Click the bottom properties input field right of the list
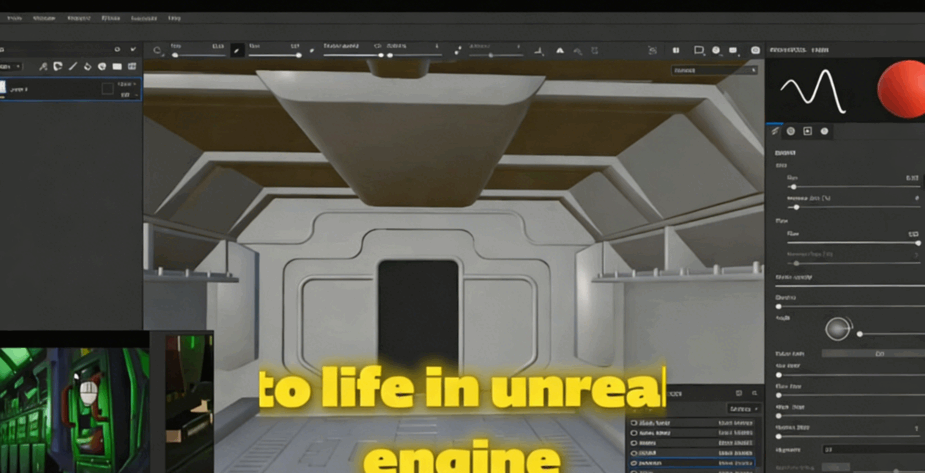Viewport: 925px width, 473px height. 873,449
